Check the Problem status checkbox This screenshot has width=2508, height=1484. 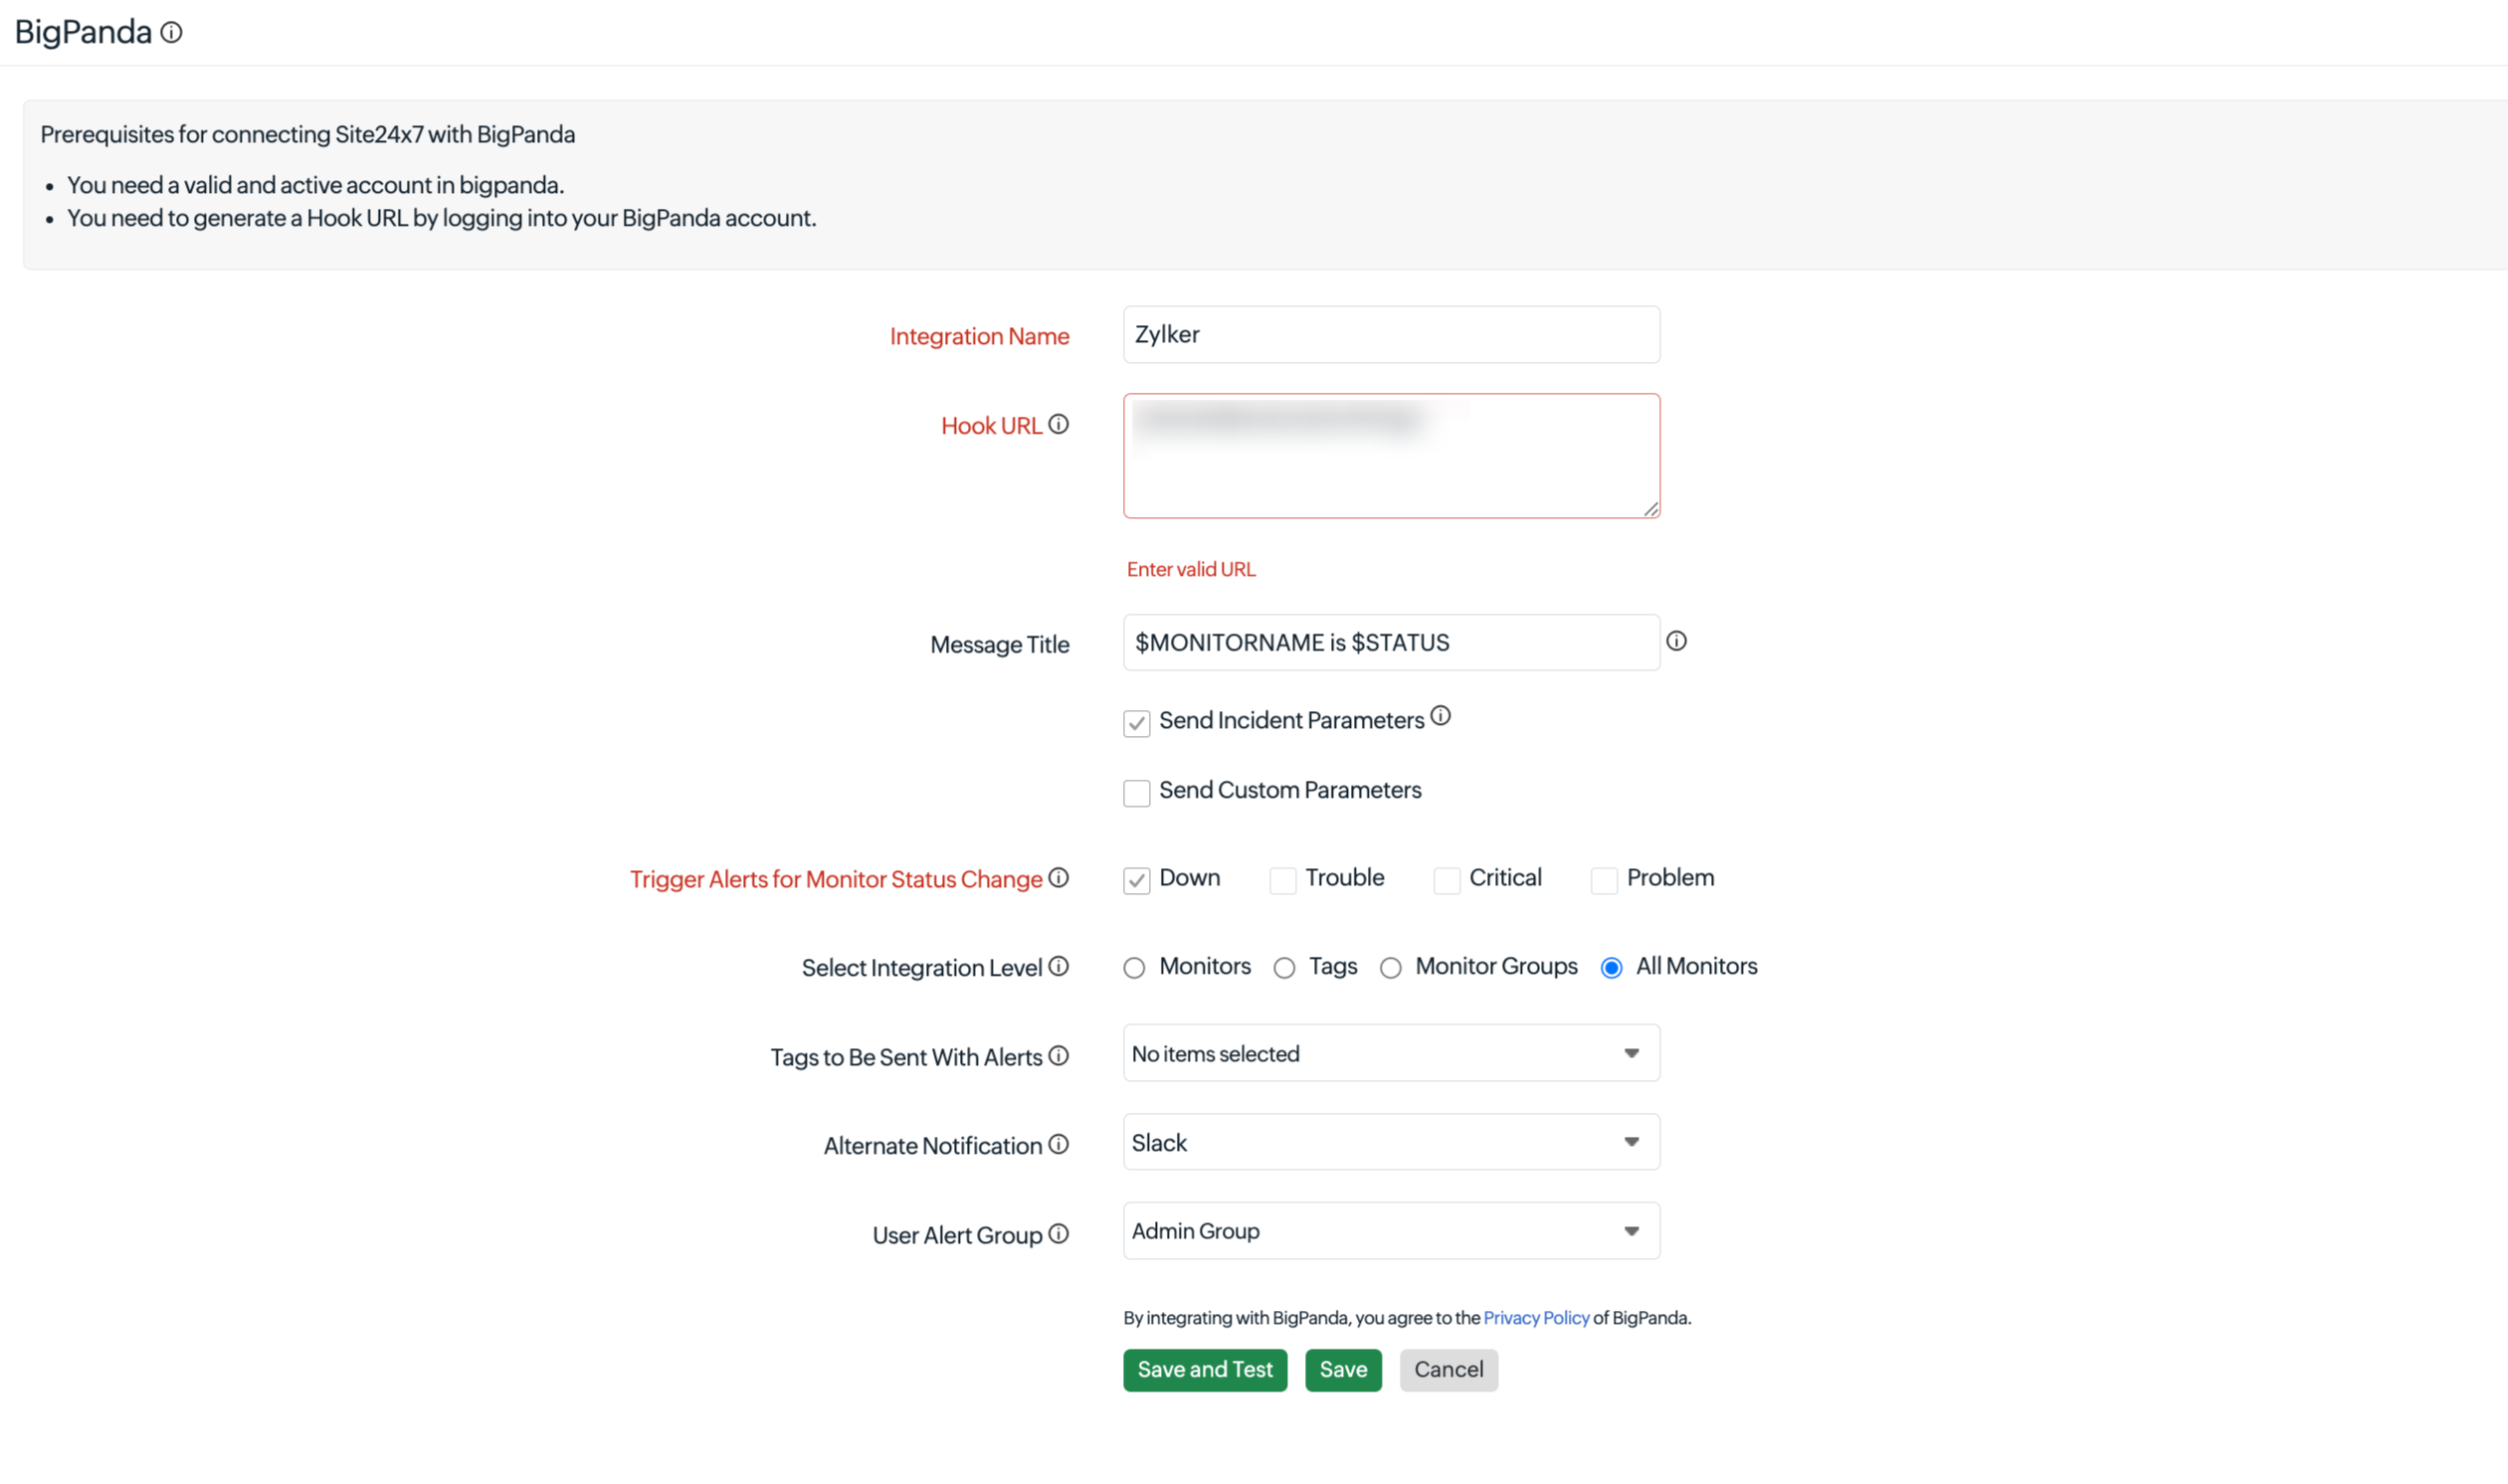point(1604,880)
